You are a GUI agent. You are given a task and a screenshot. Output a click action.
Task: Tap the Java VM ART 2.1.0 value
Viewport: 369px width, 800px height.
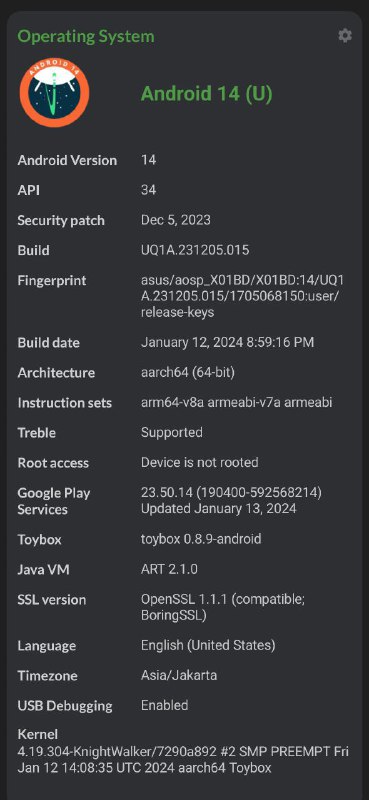(x=169, y=569)
